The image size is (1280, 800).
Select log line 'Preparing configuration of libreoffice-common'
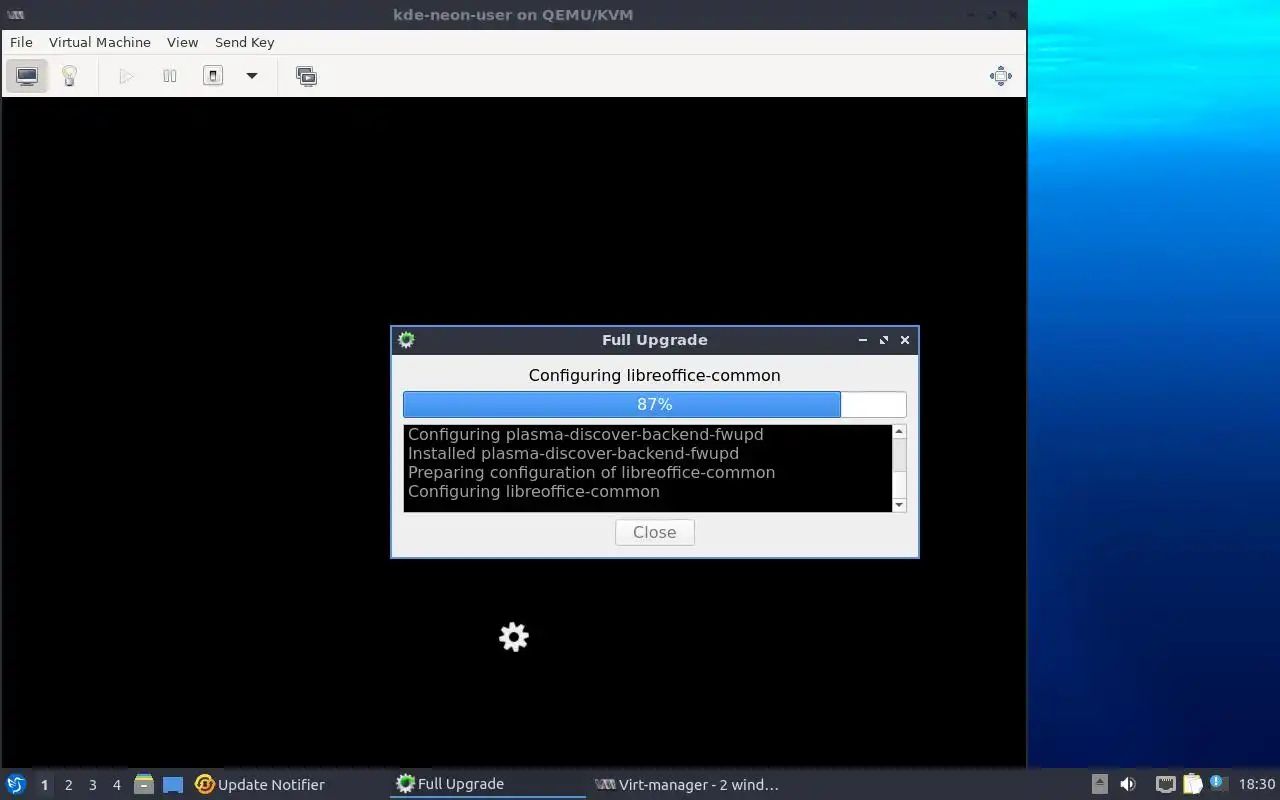[x=591, y=472]
